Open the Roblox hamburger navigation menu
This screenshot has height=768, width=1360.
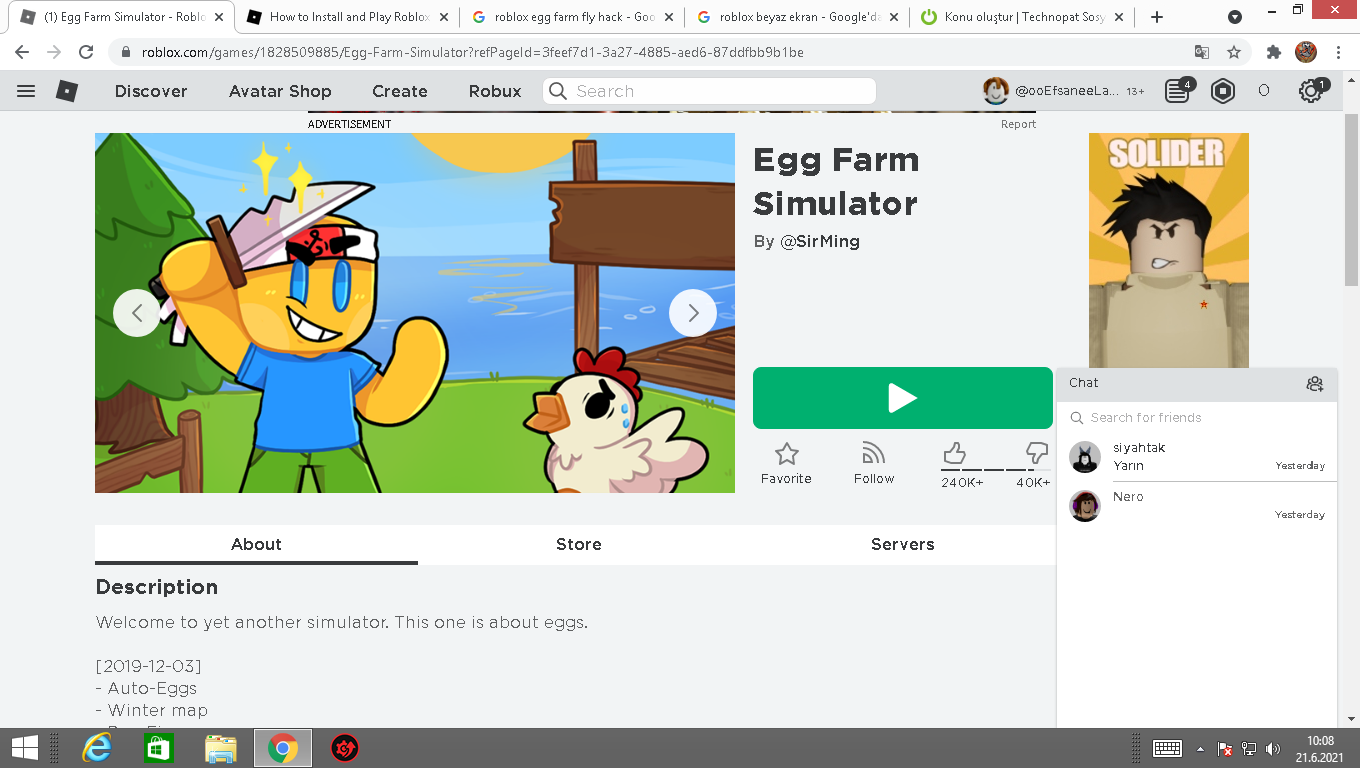(x=26, y=91)
